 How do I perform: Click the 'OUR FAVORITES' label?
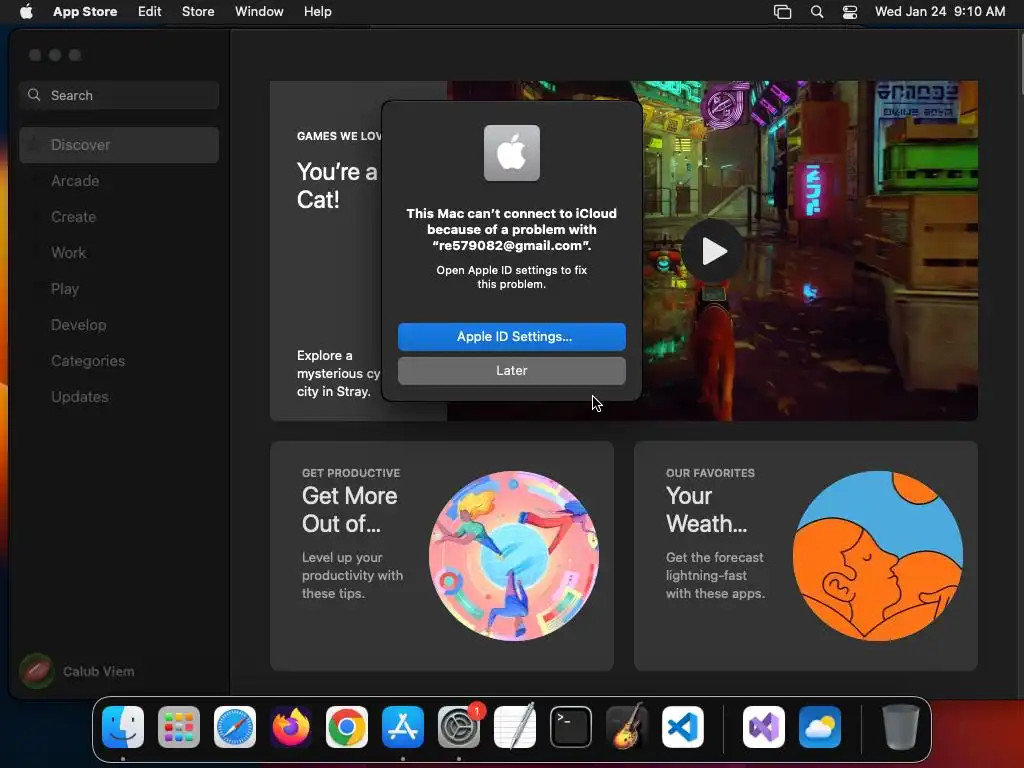pyautogui.click(x=710, y=473)
